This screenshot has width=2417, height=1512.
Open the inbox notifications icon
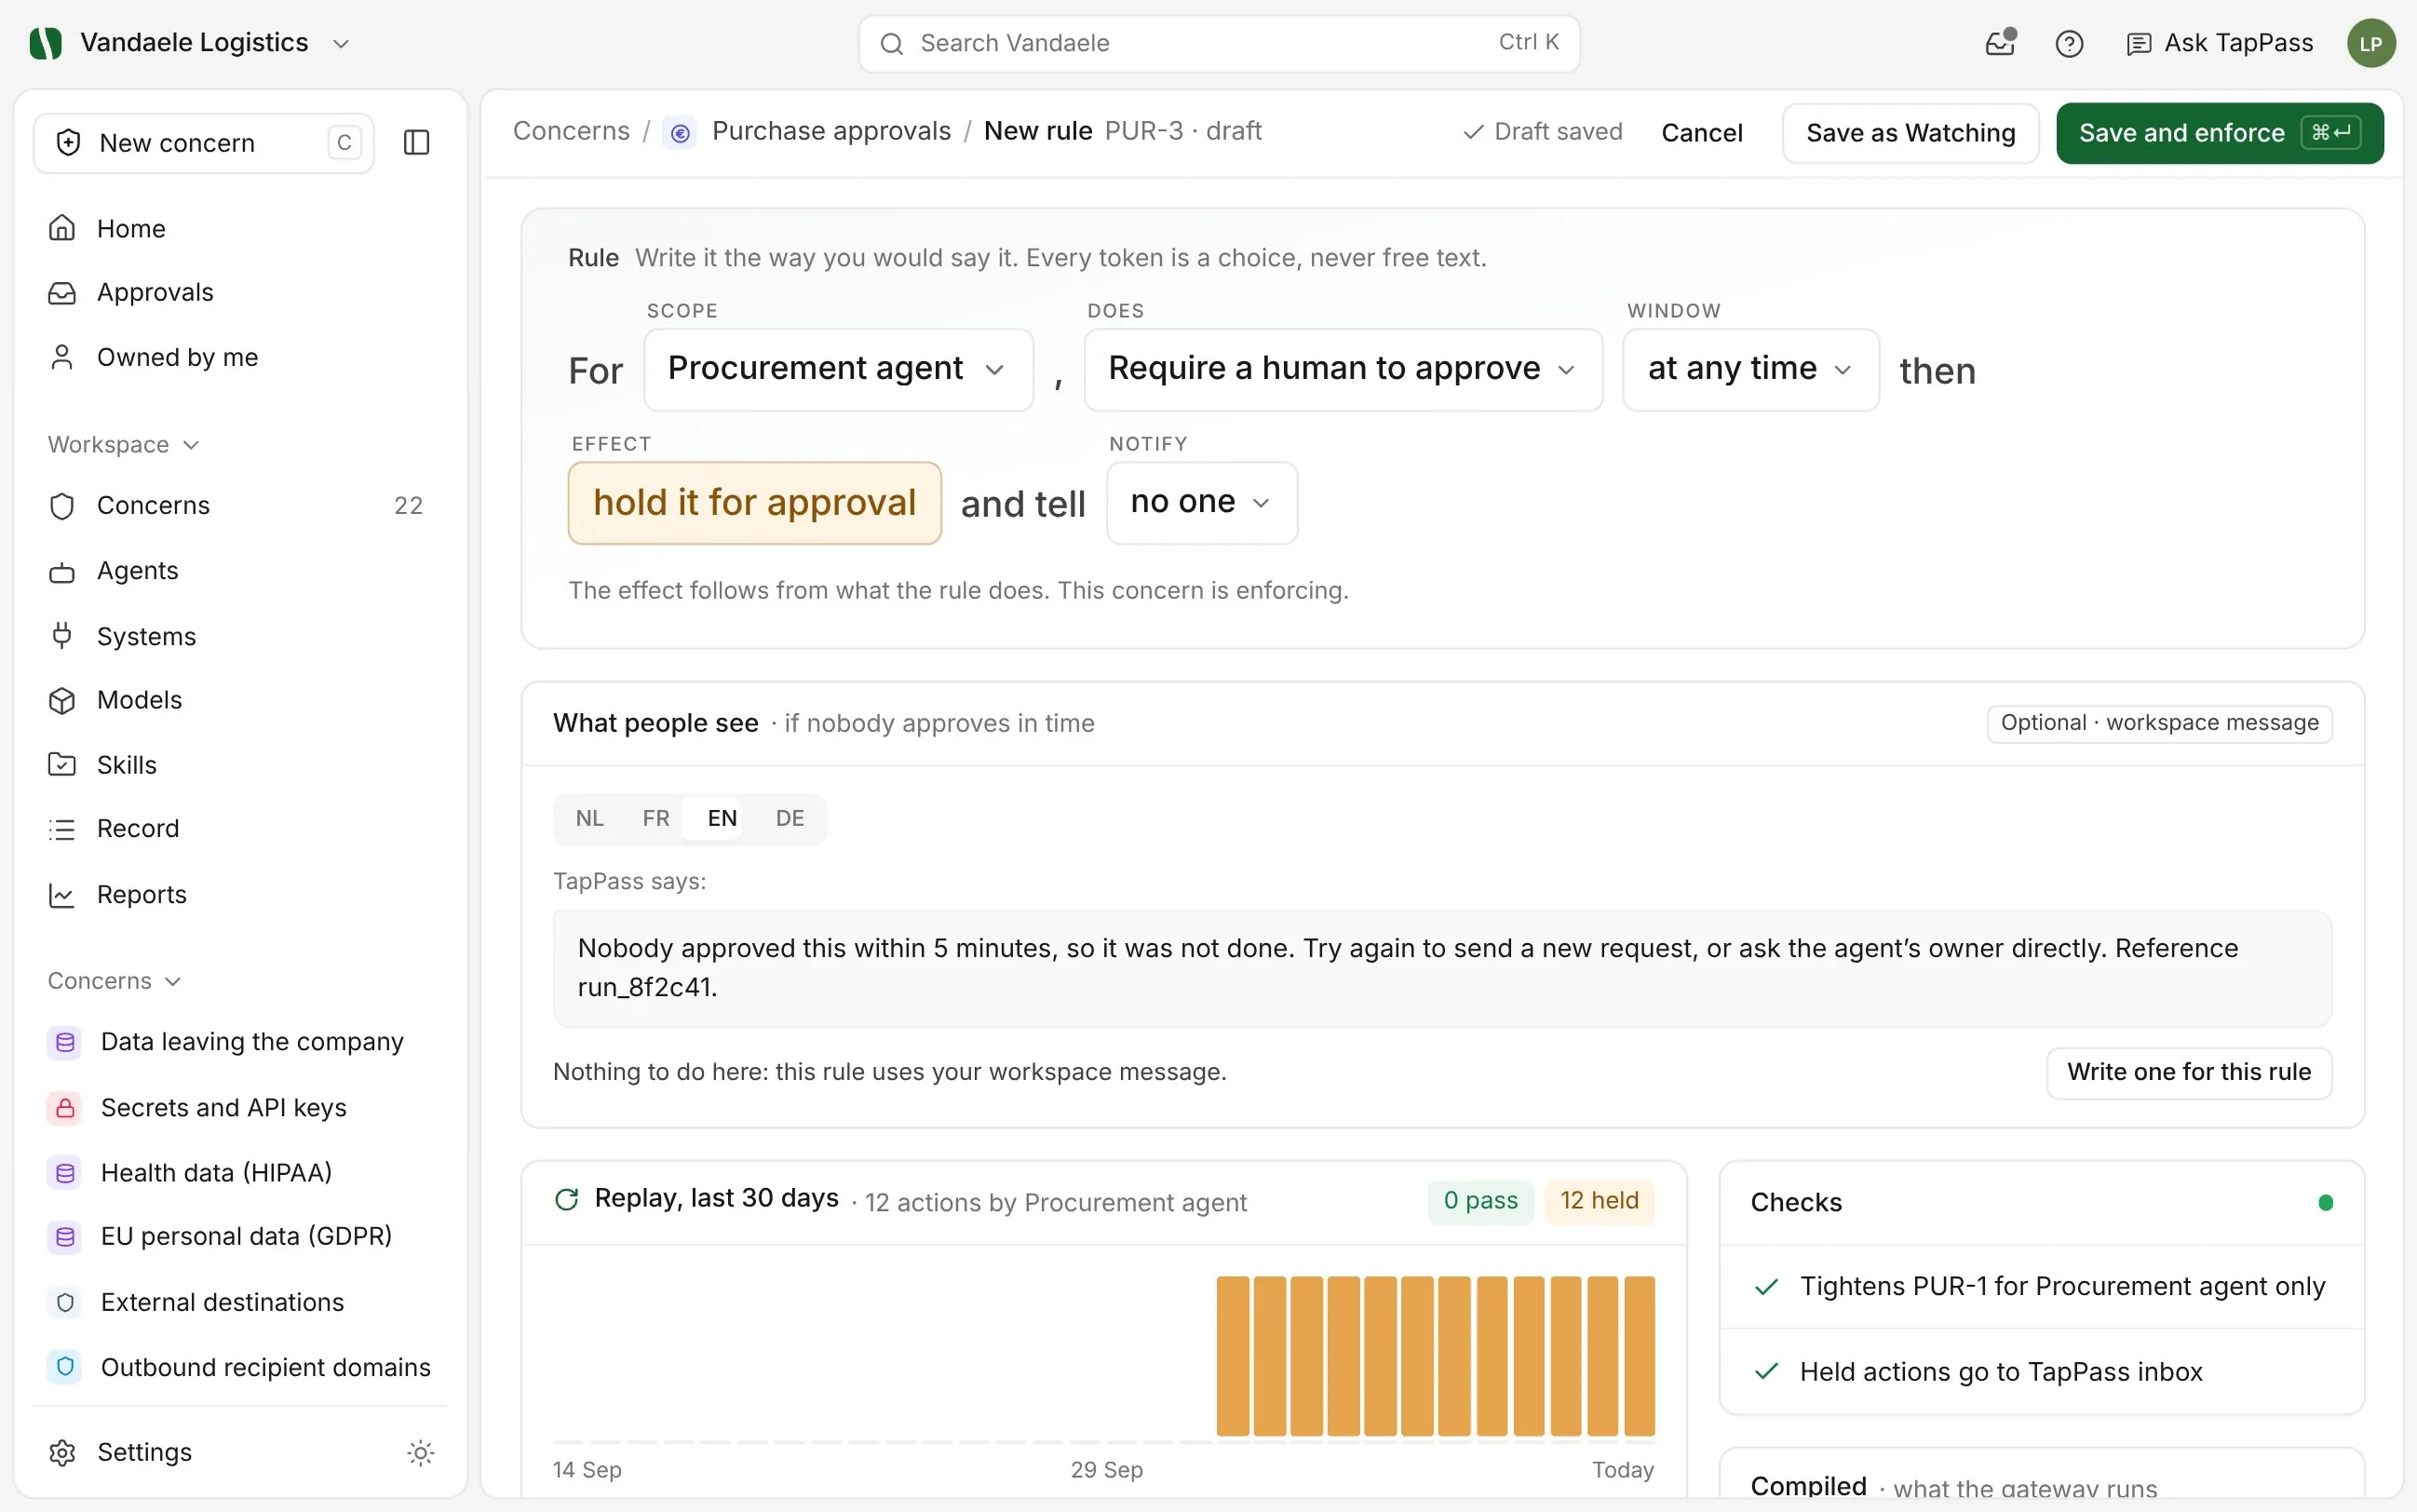2000,43
